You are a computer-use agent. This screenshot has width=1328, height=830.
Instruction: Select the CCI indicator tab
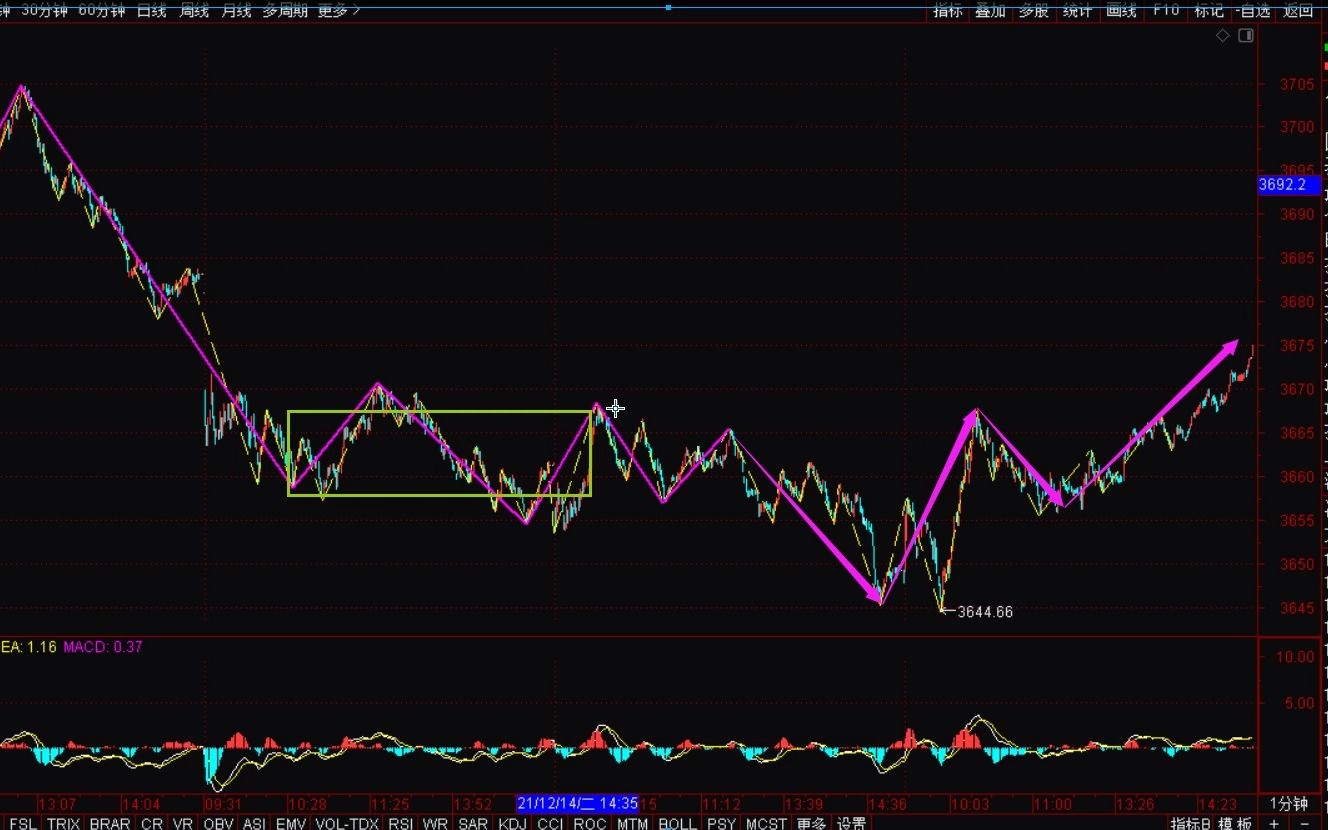[x=550, y=823]
